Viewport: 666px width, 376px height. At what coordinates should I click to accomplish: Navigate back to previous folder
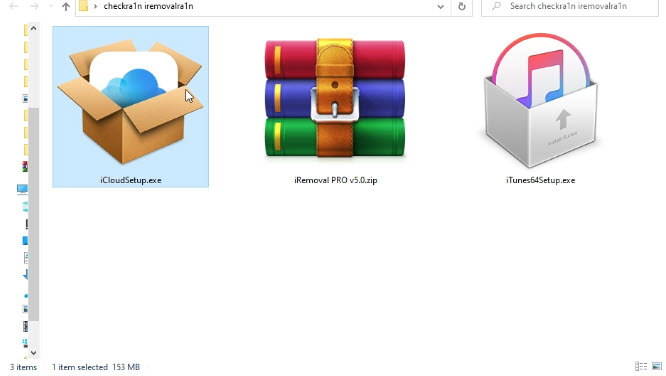pyautogui.click(x=14, y=6)
